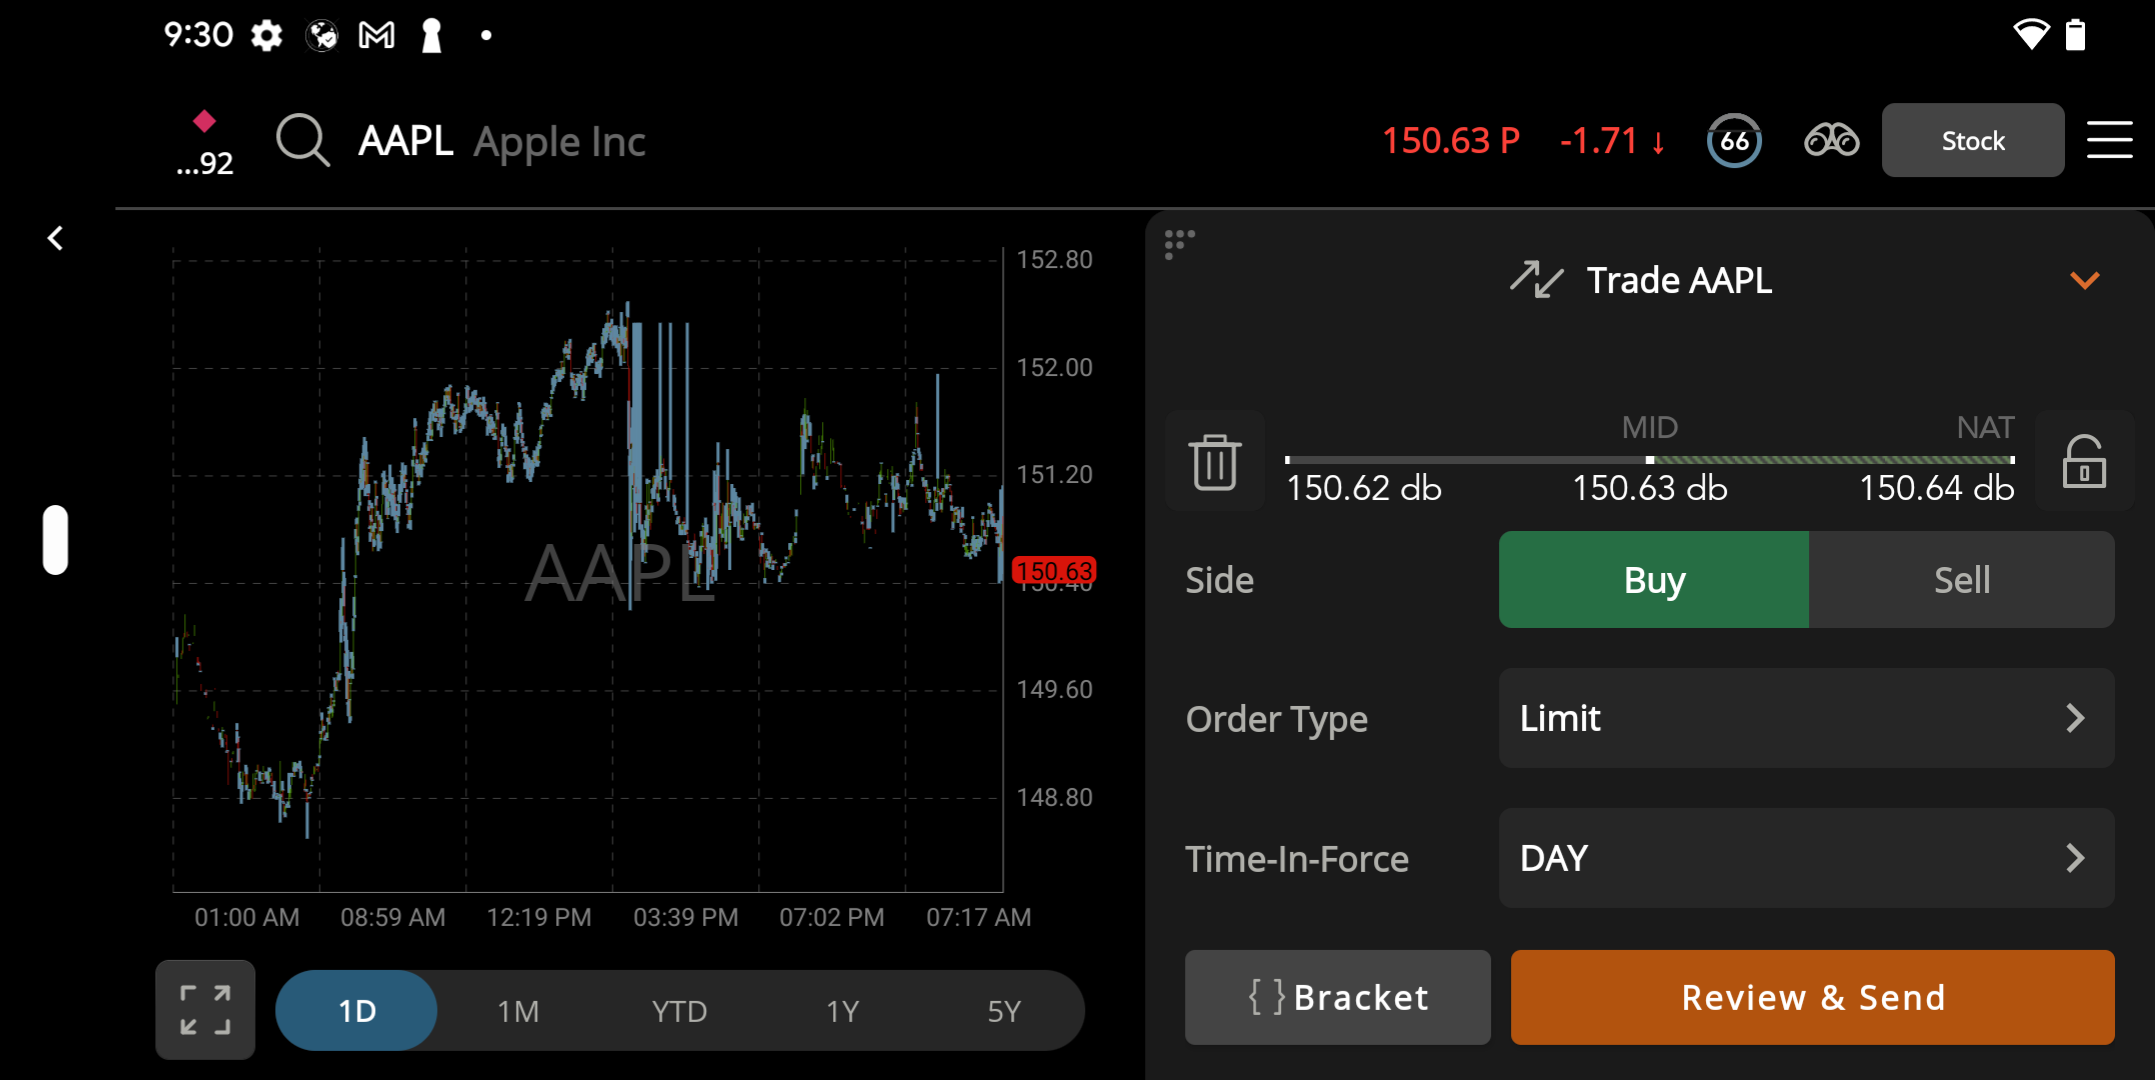Click the Trade AAPL order ticket icon
Image resolution: width=2155 pixels, height=1080 pixels.
click(1537, 280)
